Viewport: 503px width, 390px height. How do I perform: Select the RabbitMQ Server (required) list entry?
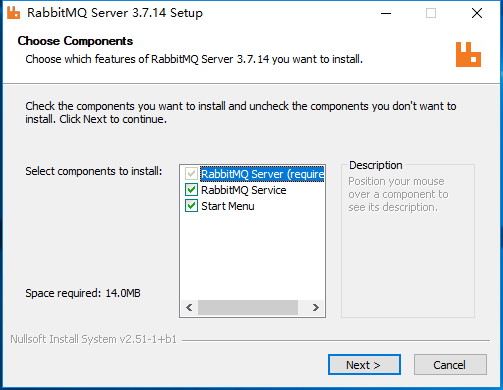tap(262, 174)
